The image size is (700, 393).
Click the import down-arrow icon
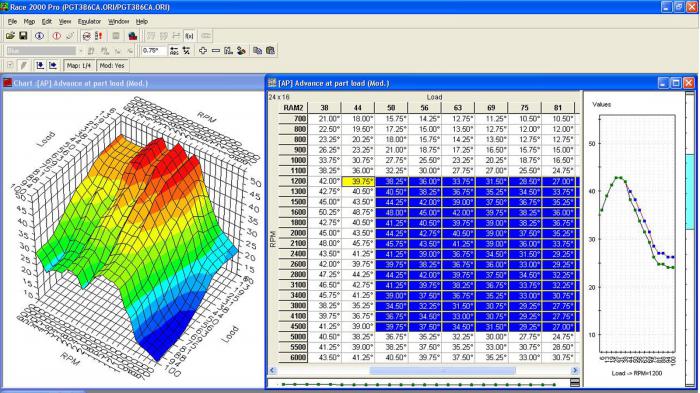[x=40, y=66]
